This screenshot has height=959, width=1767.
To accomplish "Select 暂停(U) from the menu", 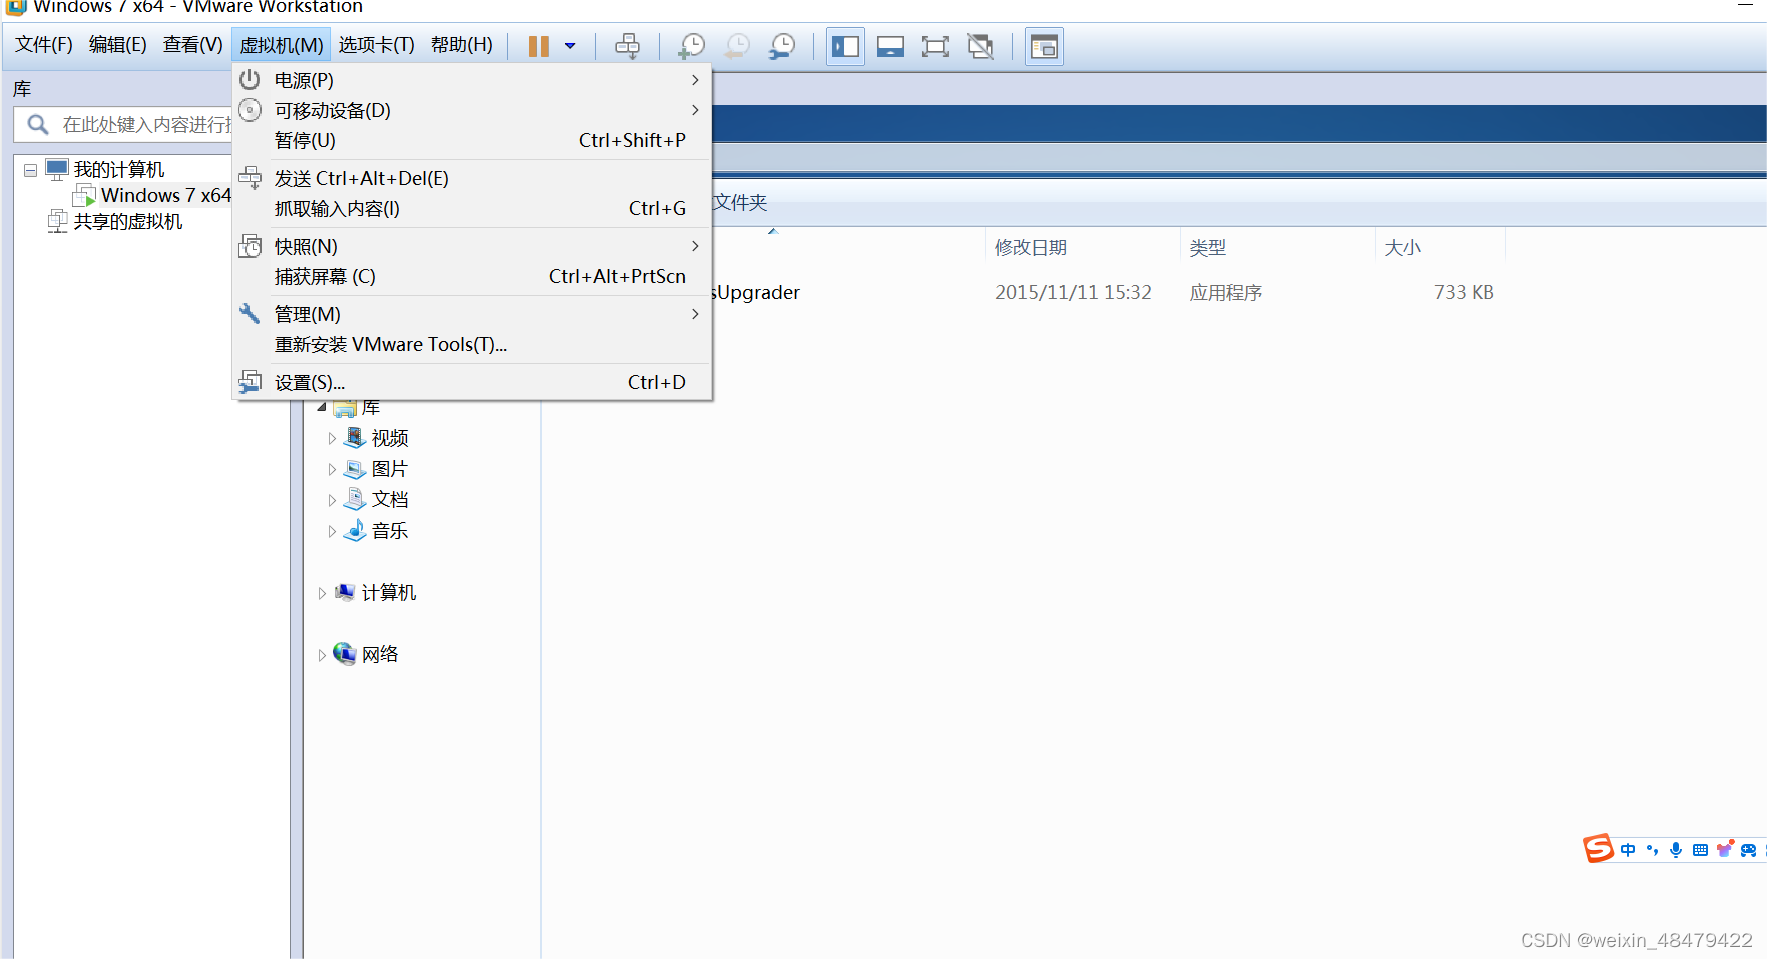I will pyautogui.click(x=471, y=140).
